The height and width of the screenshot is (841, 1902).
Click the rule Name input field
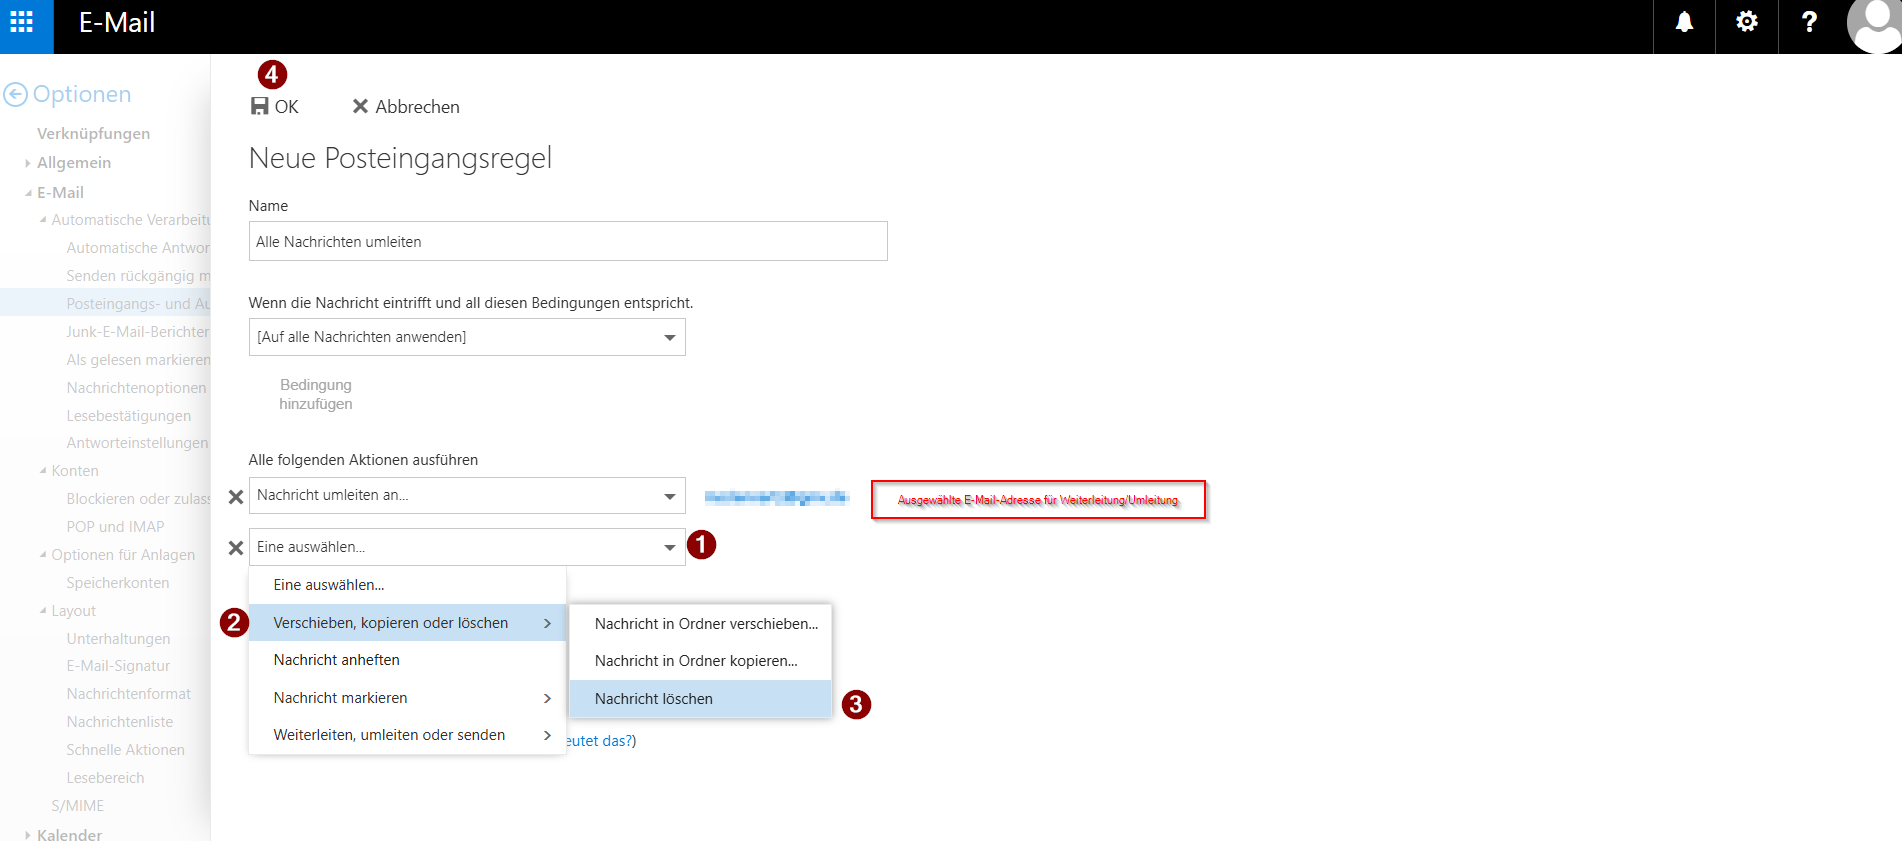[567, 242]
